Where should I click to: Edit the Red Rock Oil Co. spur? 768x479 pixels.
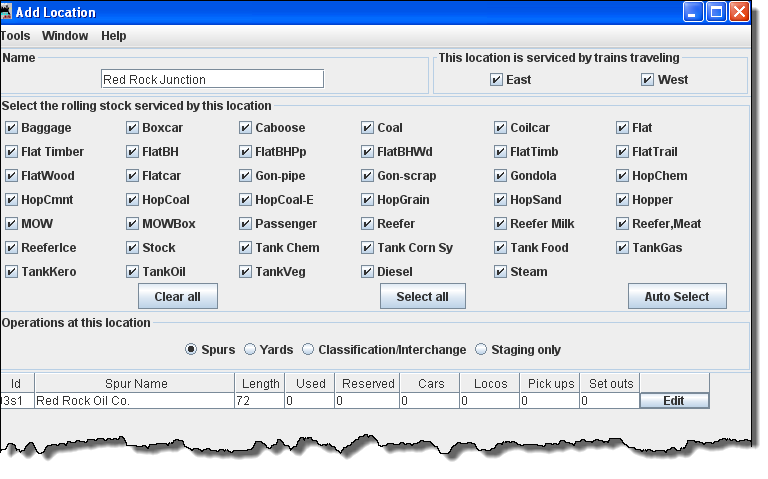[x=674, y=401]
